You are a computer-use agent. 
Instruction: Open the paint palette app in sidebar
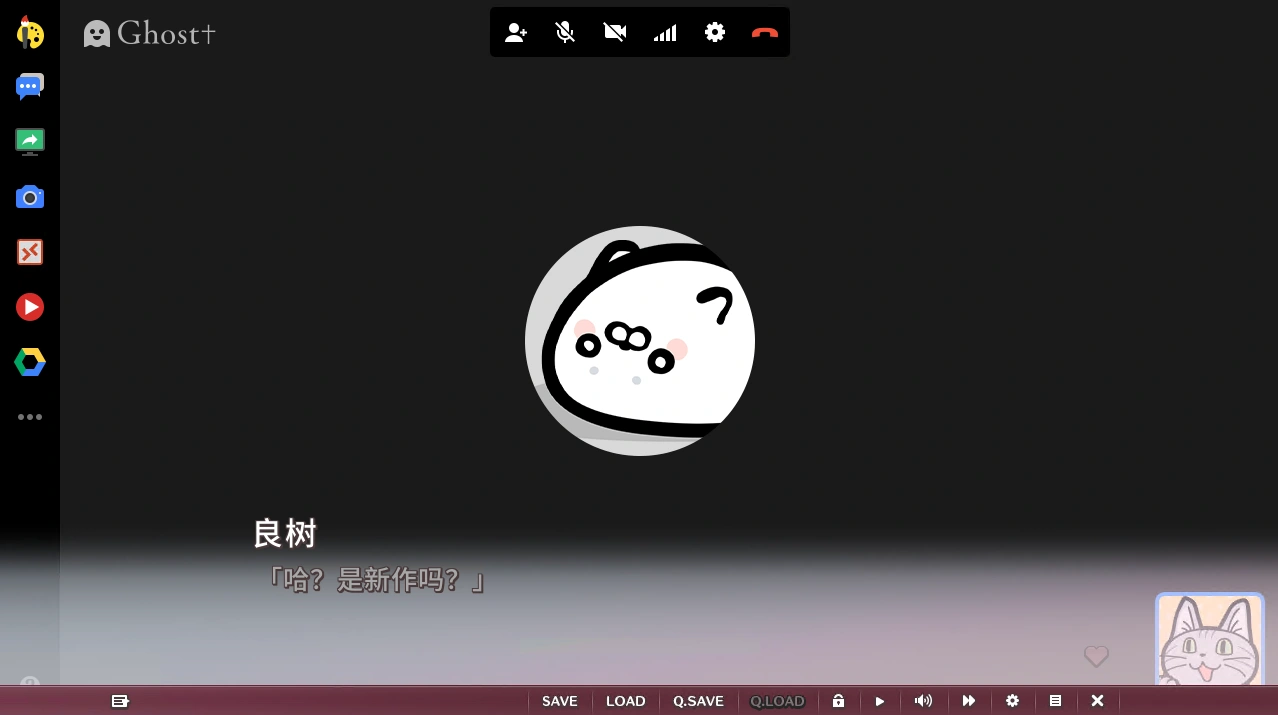(x=30, y=33)
